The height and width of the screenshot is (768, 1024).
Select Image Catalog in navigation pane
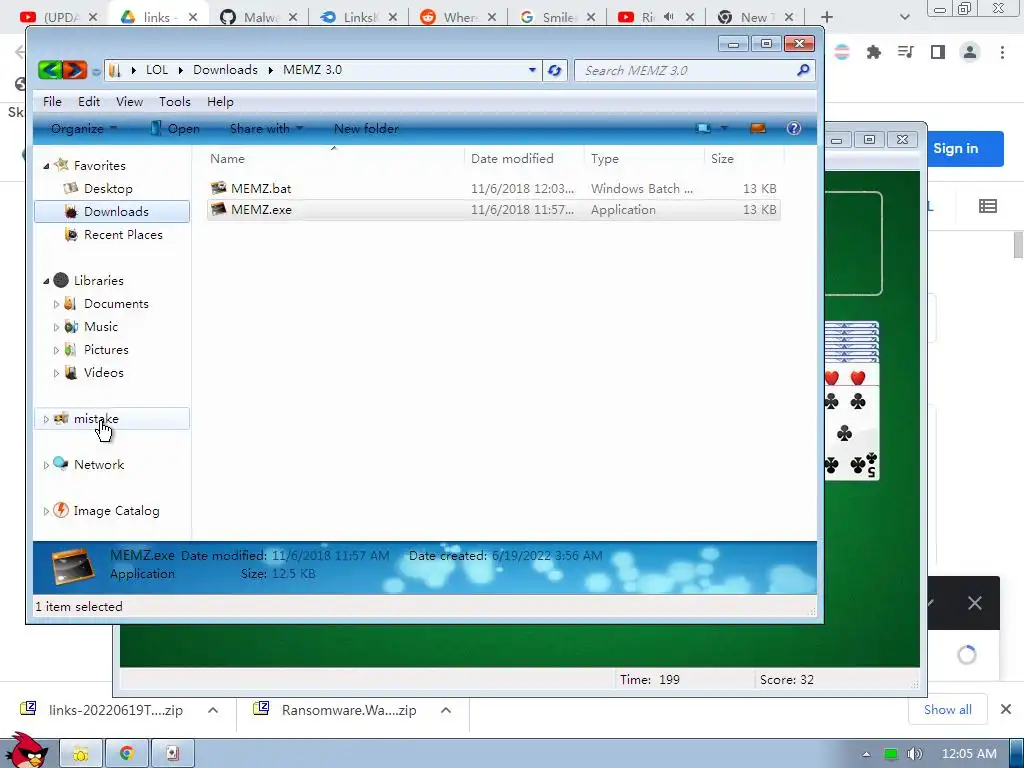point(116,511)
